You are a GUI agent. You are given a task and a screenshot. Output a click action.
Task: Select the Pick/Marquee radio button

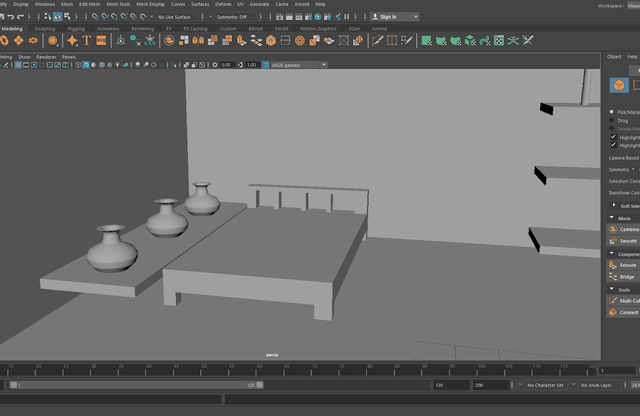(611, 111)
